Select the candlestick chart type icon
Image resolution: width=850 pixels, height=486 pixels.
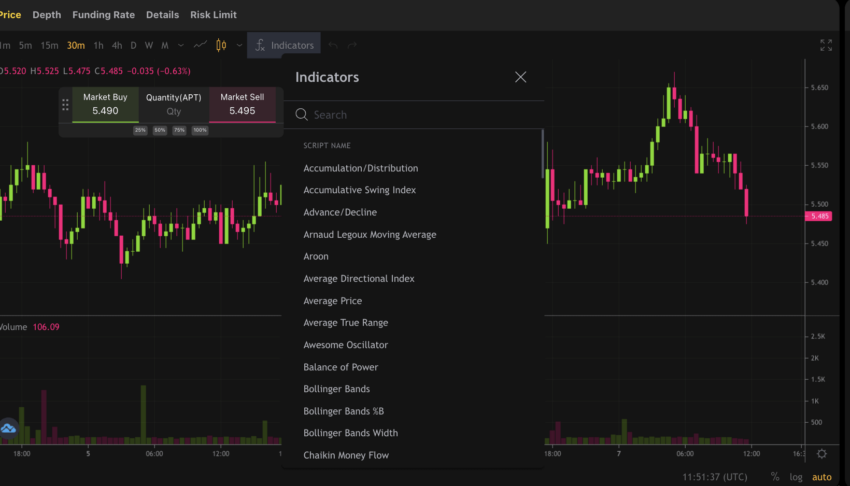221,46
